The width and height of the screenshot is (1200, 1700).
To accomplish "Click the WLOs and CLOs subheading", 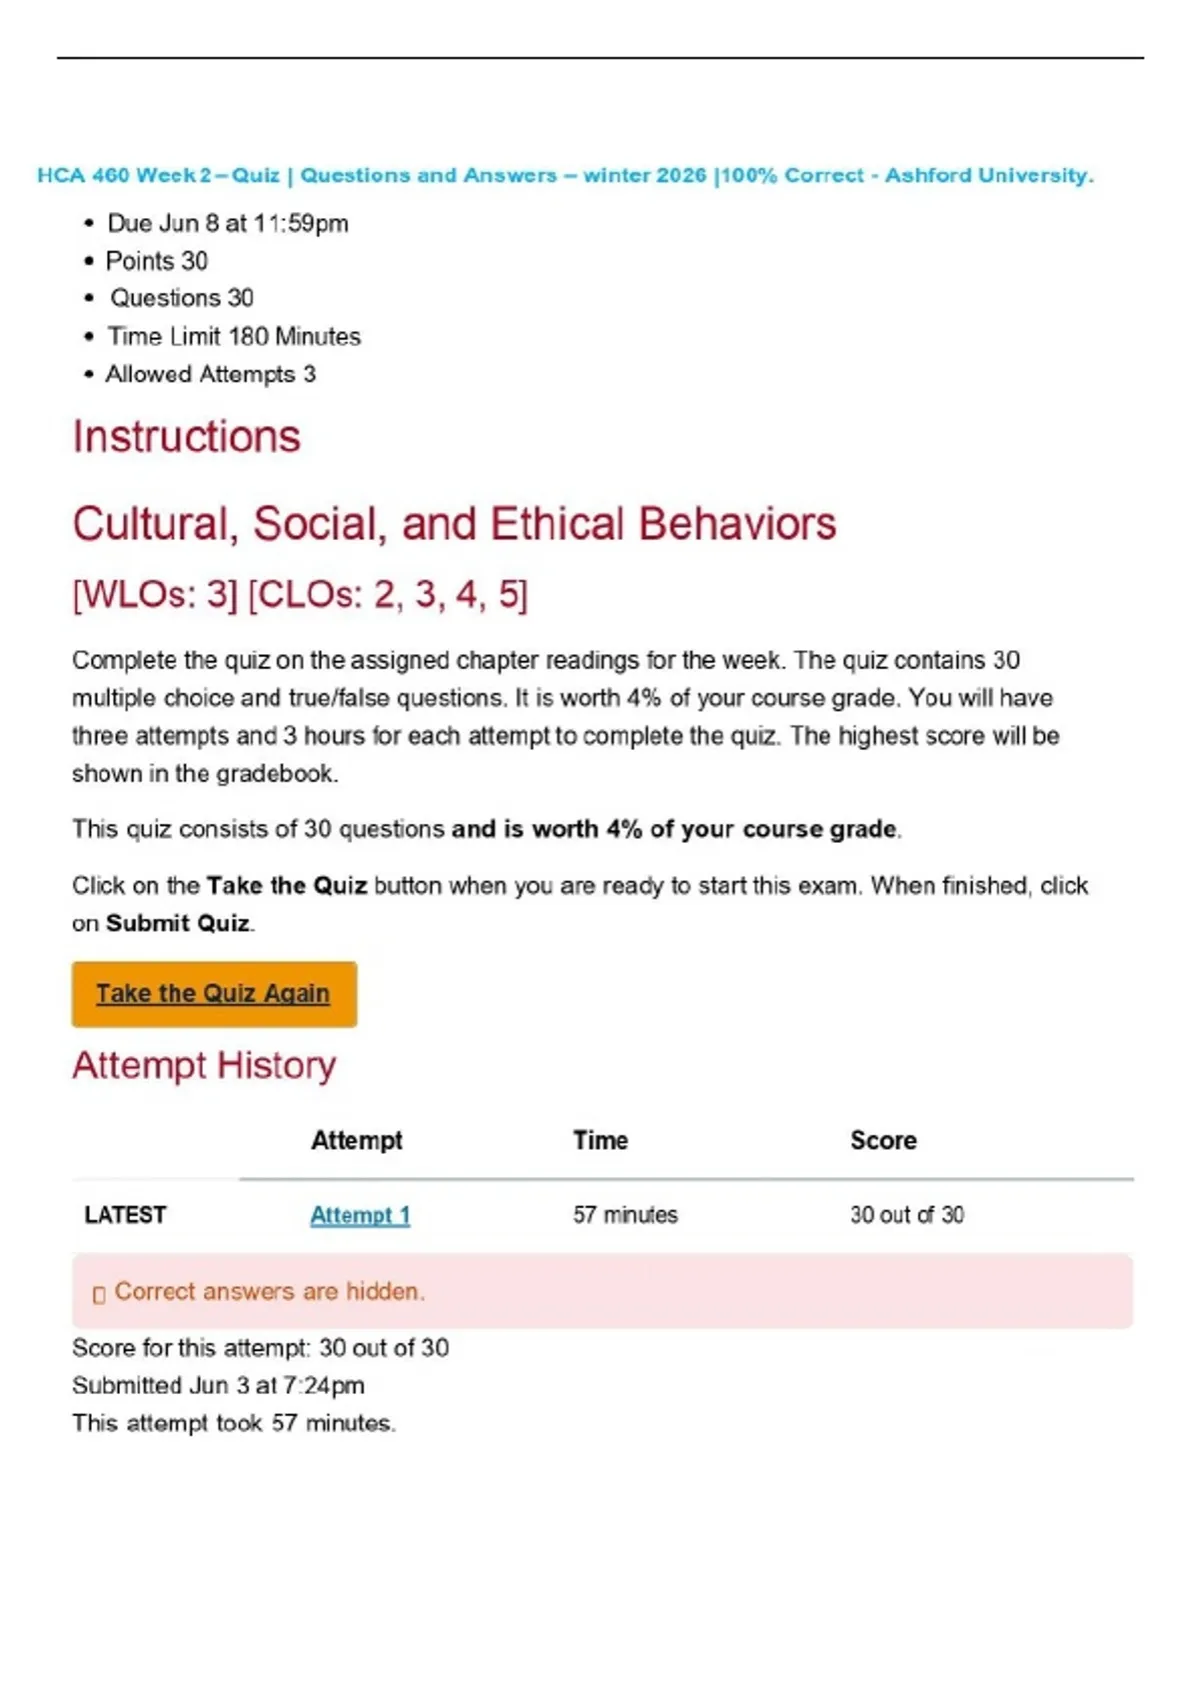I will click(300, 595).
